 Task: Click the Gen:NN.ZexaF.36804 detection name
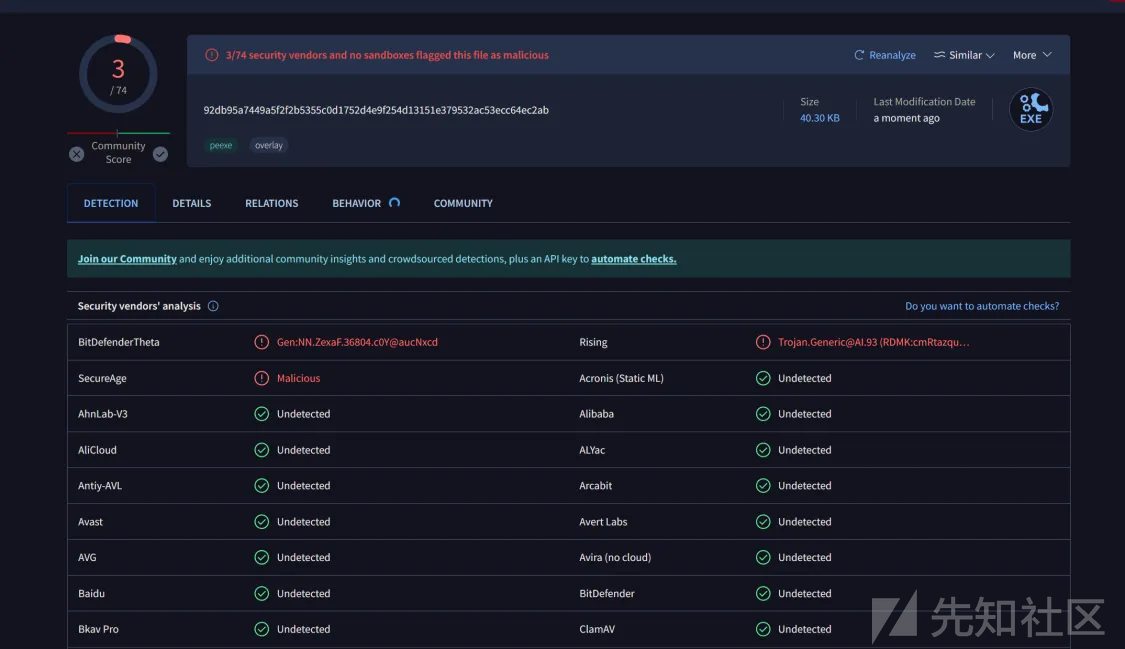(x=357, y=342)
